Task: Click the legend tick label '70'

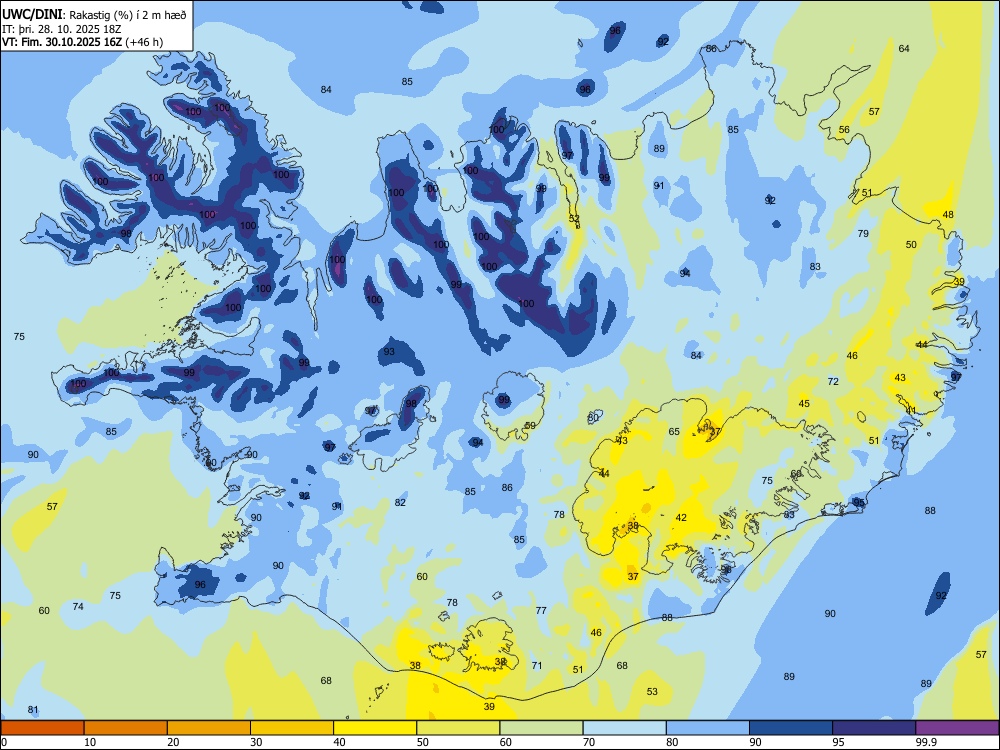Action: [x=589, y=742]
